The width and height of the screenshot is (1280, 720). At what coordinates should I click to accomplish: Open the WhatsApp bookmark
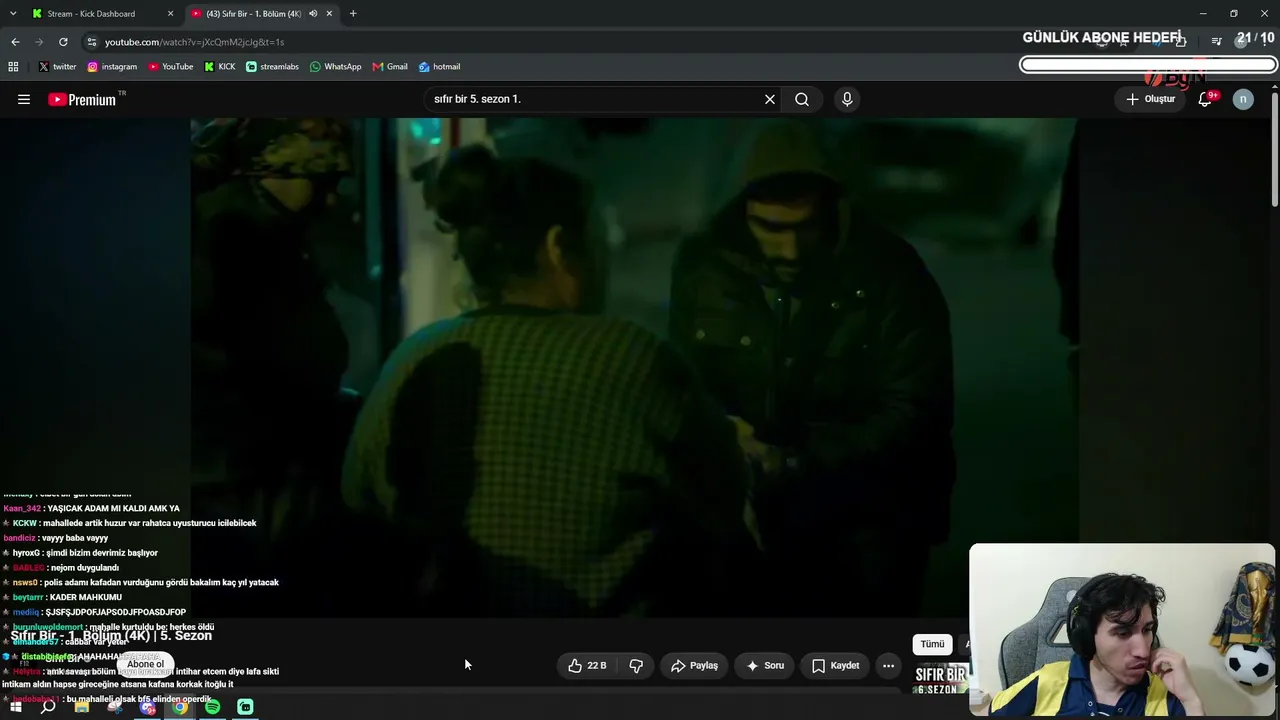pyautogui.click(x=336, y=67)
